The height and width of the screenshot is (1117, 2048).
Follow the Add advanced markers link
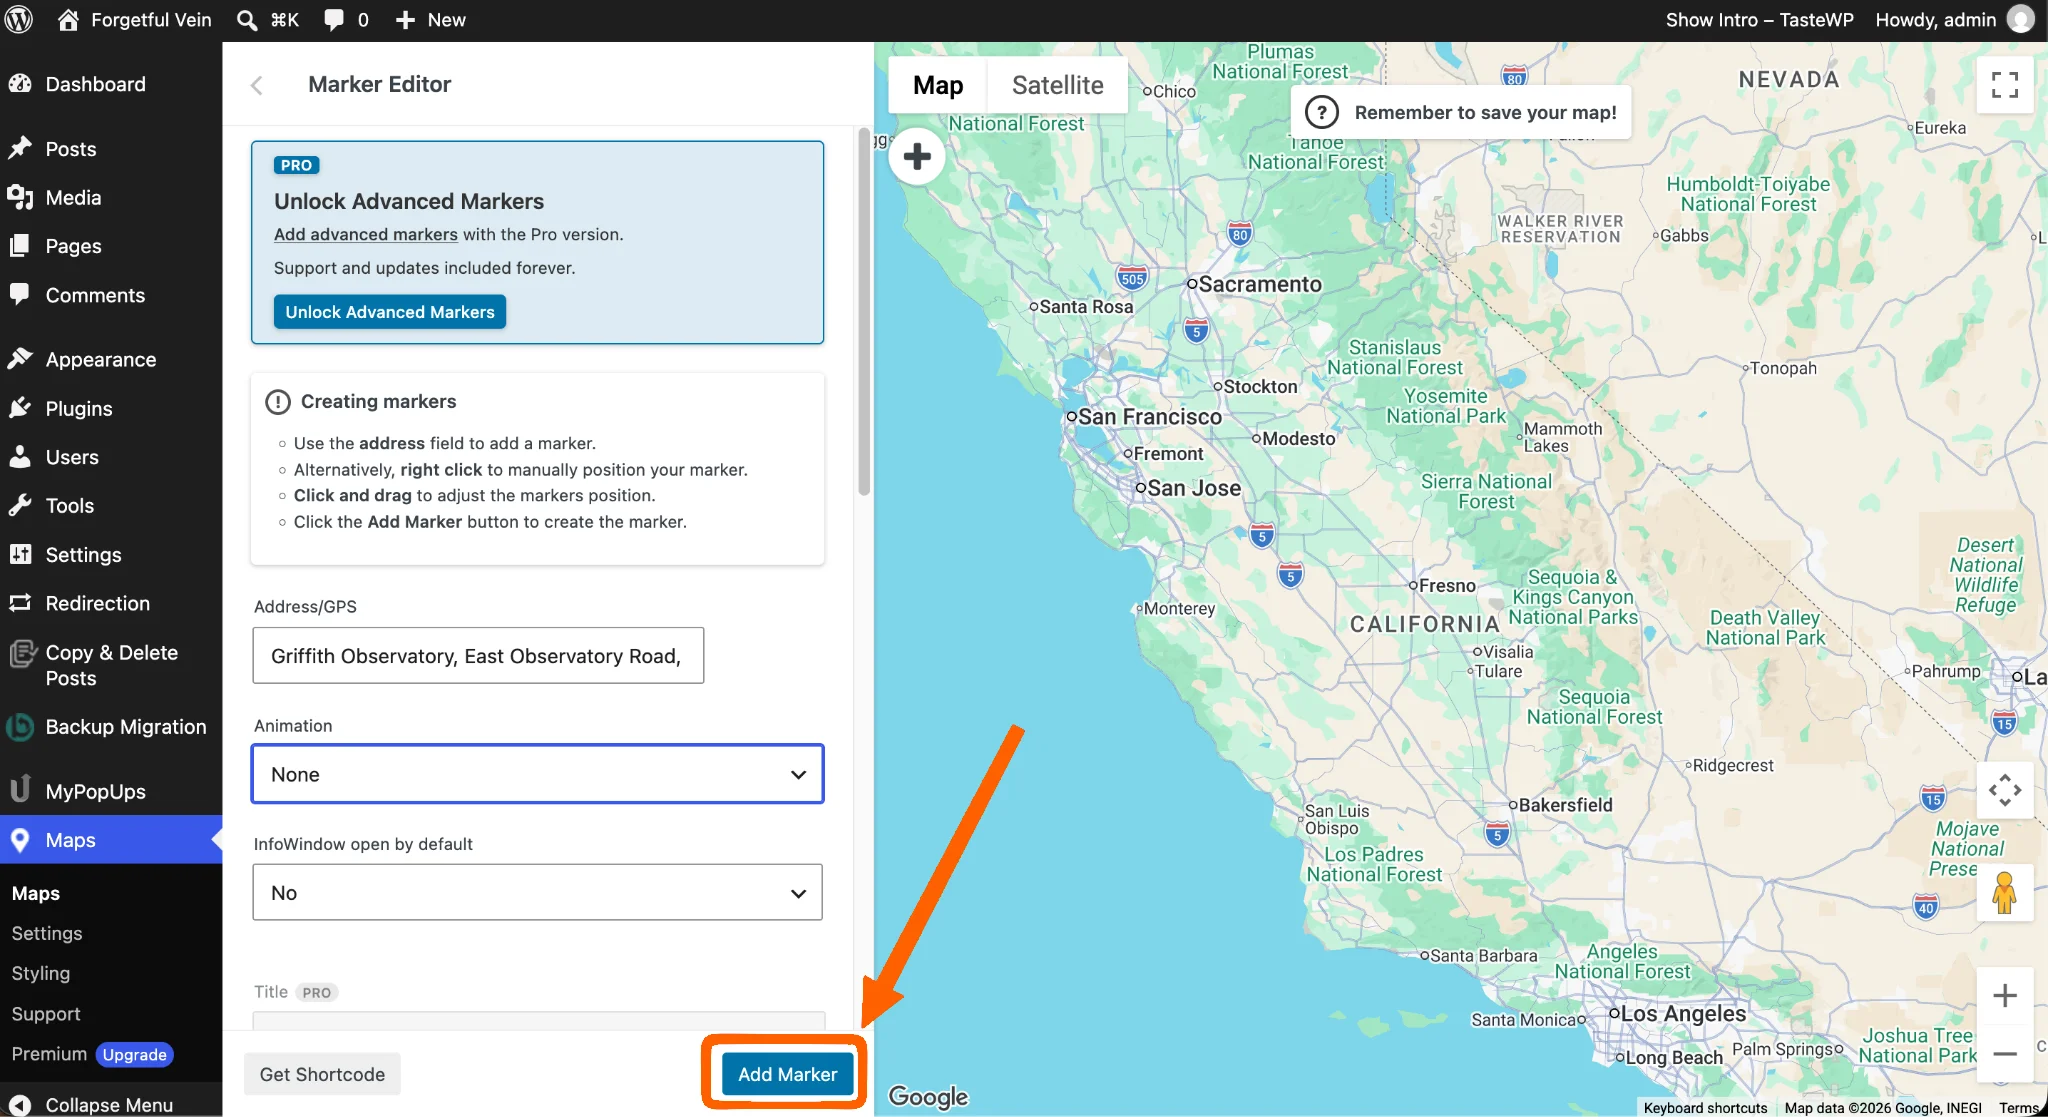pos(366,234)
